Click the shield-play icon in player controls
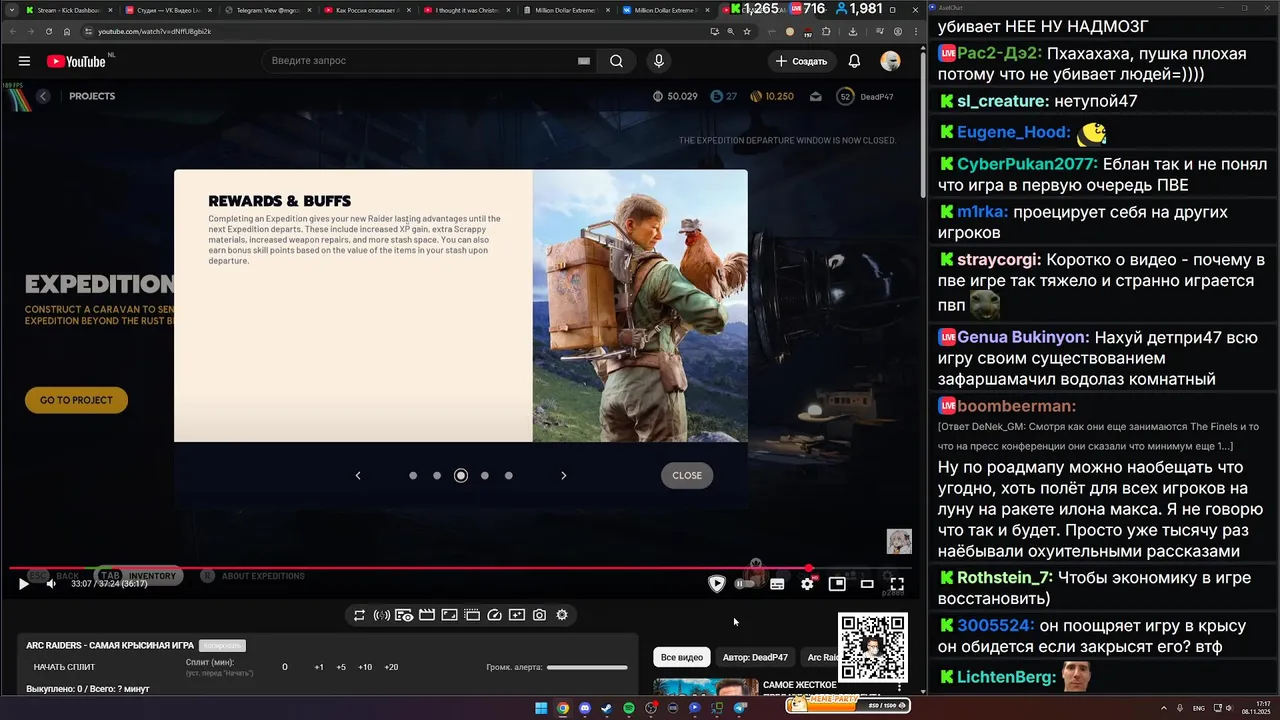 tap(716, 584)
